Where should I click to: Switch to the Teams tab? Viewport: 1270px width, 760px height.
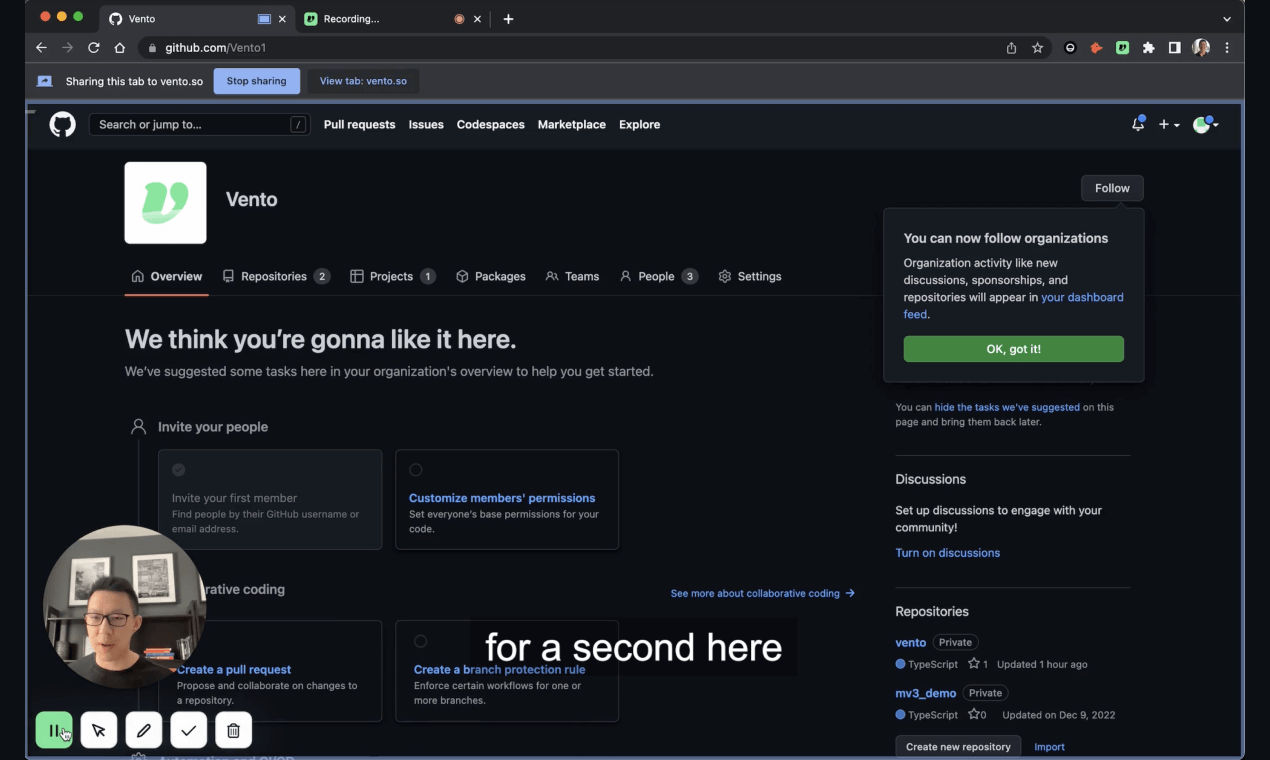click(572, 276)
